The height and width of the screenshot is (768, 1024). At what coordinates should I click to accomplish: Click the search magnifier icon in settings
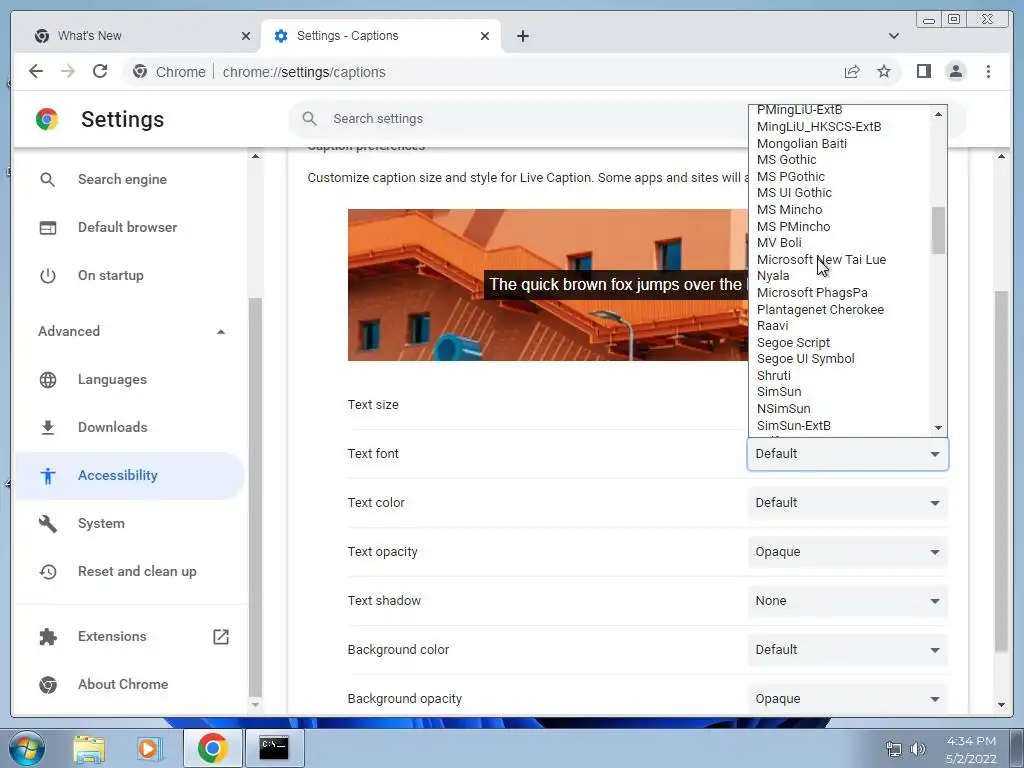click(310, 119)
